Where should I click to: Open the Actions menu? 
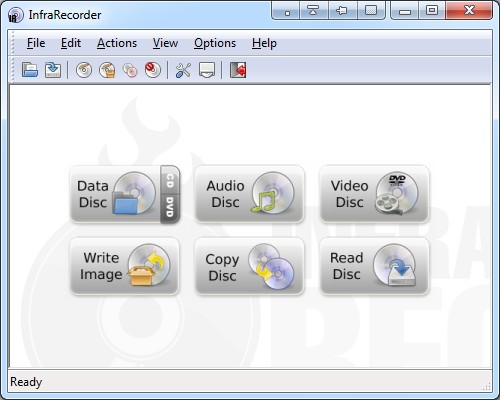[117, 43]
